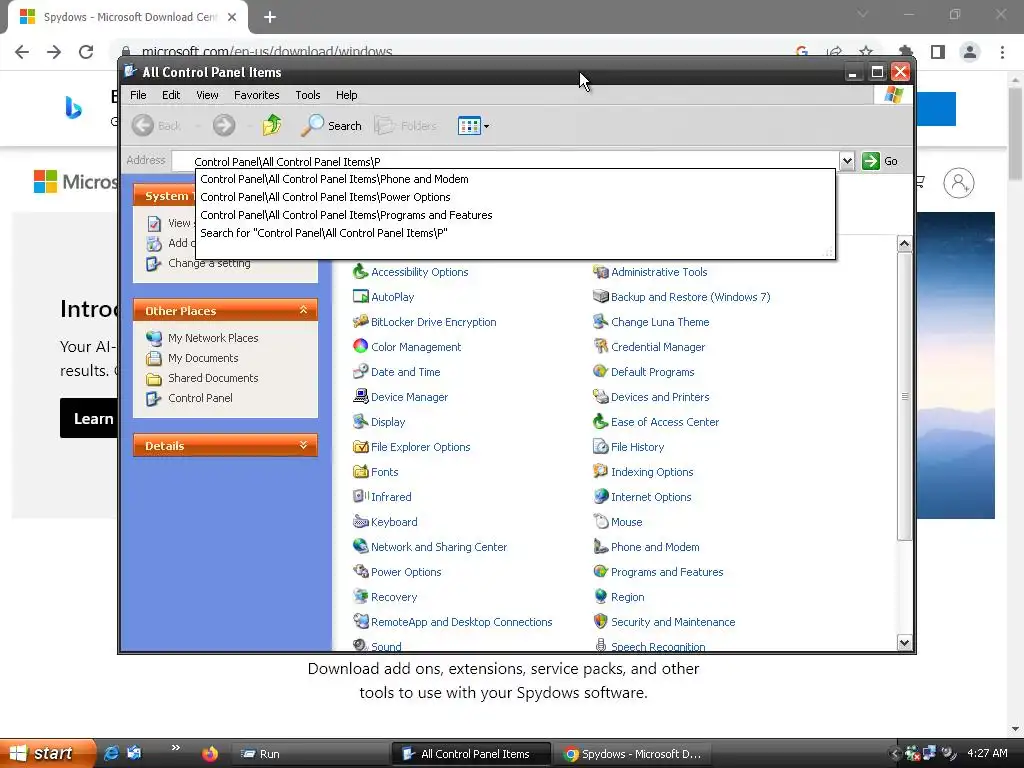The image size is (1024, 768).
Task: Open Ease of Access Center icon
Action: coord(601,421)
